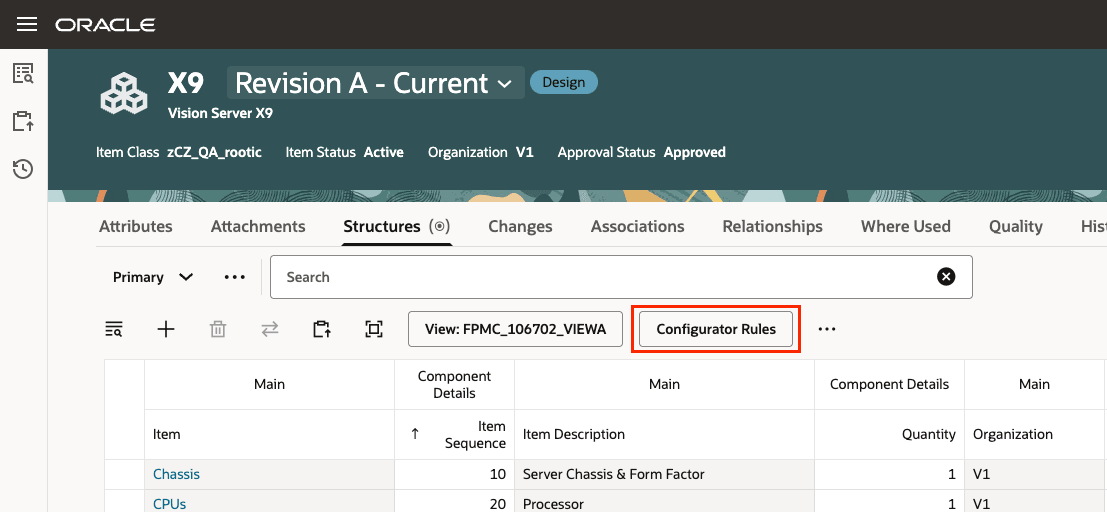This screenshot has width=1107, height=512.
Task: Click the Approved approval status value
Action: tap(695, 152)
